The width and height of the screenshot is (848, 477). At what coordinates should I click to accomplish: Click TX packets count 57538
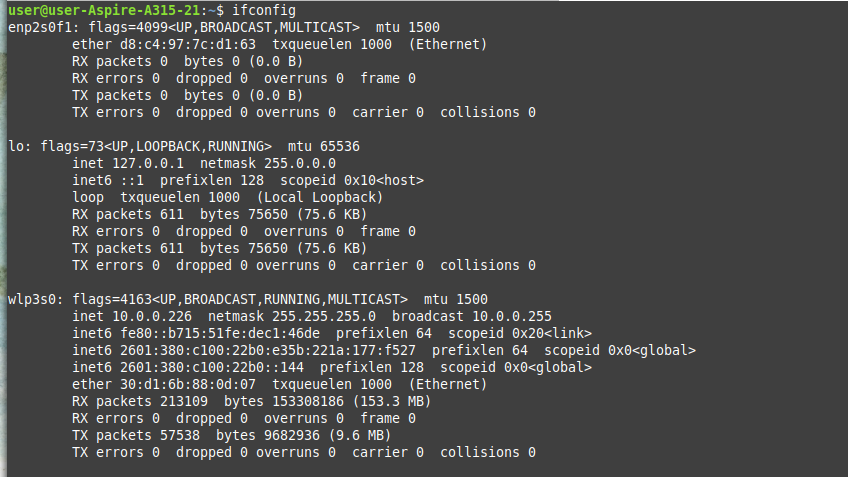(180, 435)
